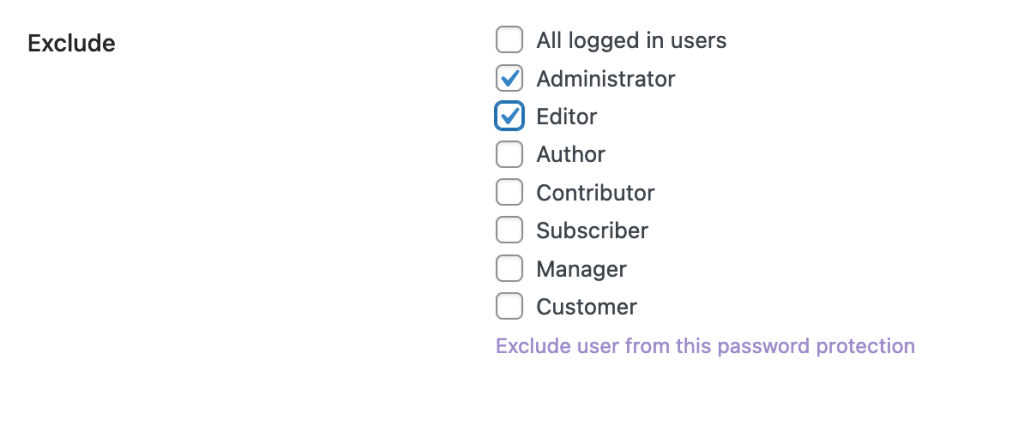This screenshot has width=1024, height=425.
Task: Click the "Author" label text
Action: (570, 155)
